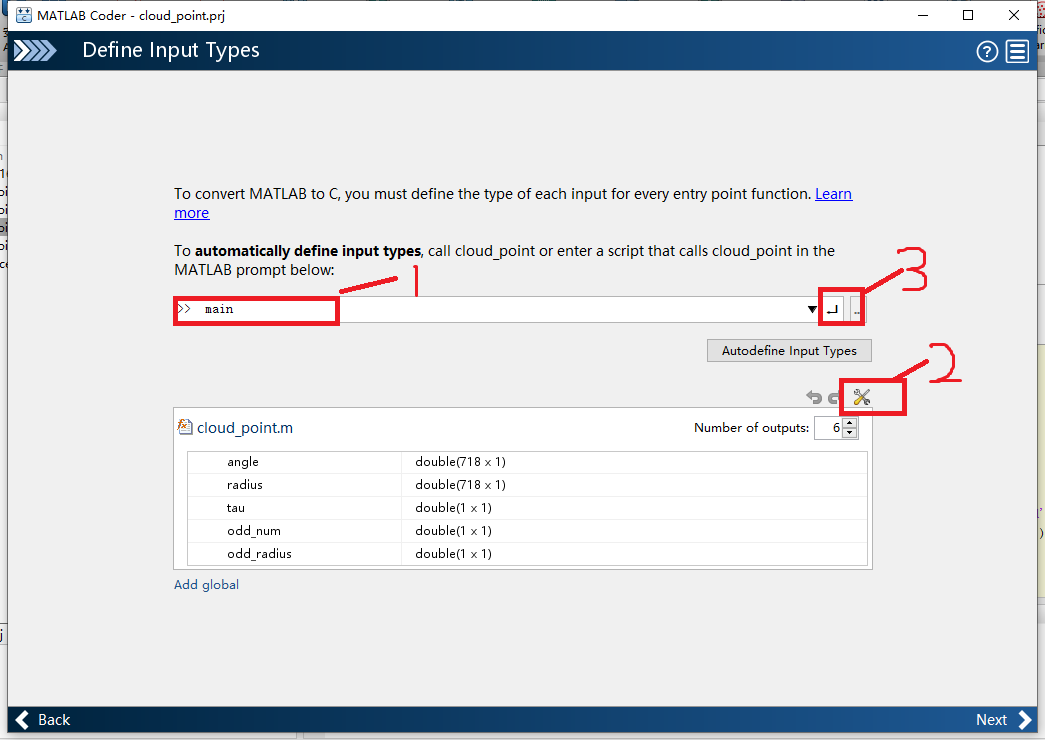The width and height of the screenshot is (1045, 740).
Task: Open the help question mark icon
Action: [x=987, y=51]
